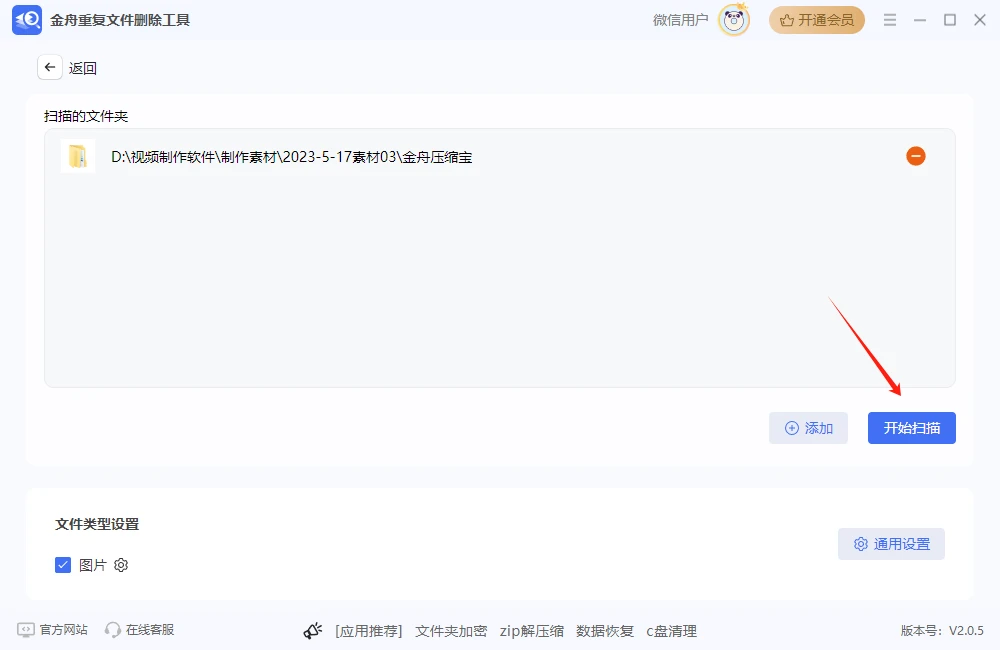The image size is (1000, 650).
Task: Minimize the window
Action: pos(920,20)
